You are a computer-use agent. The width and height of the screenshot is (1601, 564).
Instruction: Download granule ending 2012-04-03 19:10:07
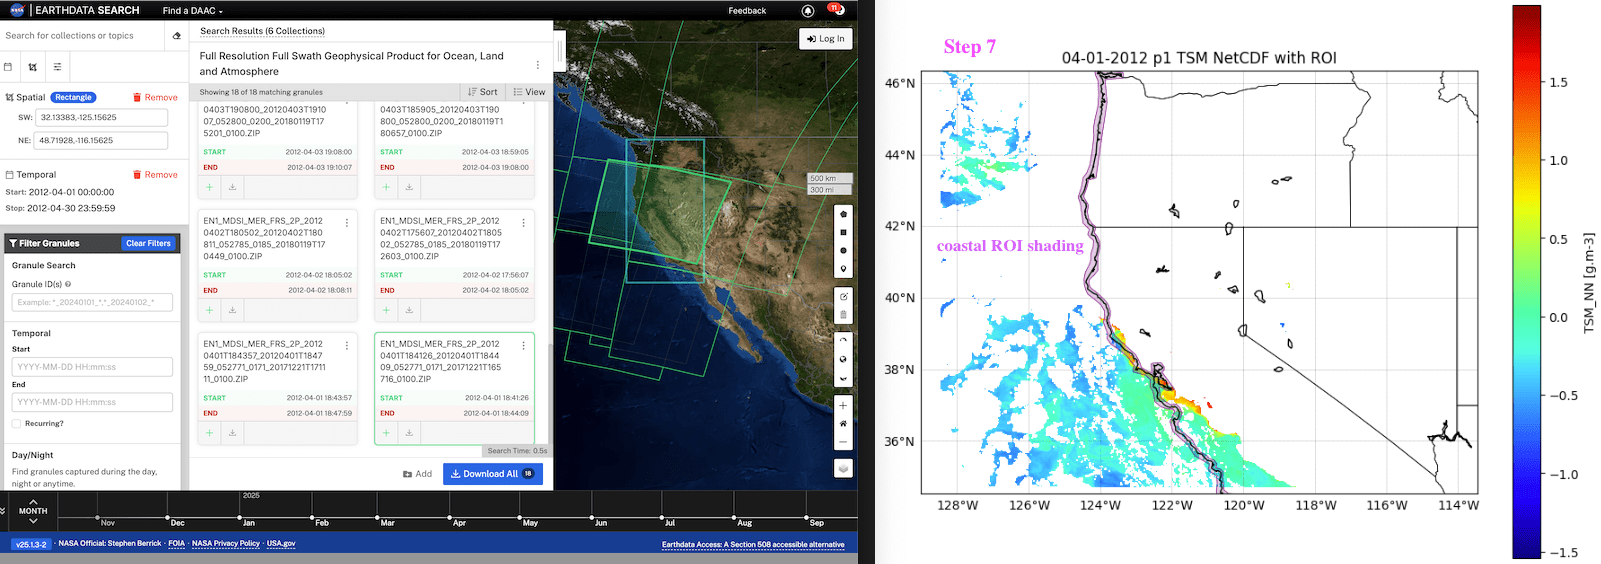click(232, 187)
